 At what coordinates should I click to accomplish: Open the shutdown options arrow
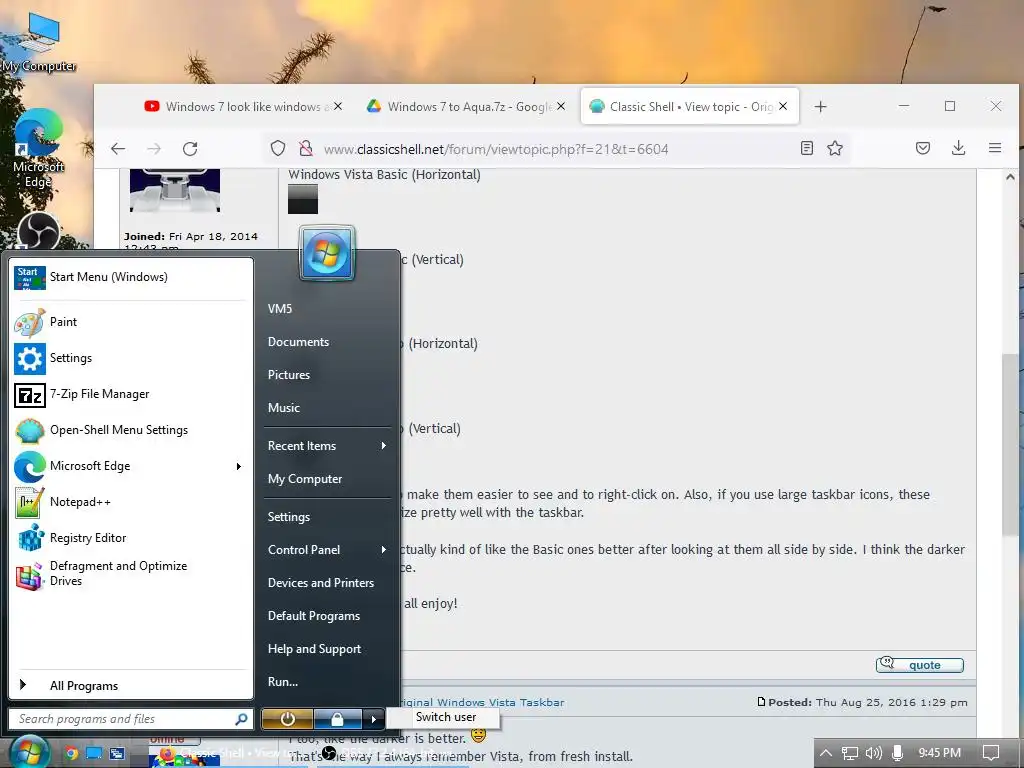(373, 719)
